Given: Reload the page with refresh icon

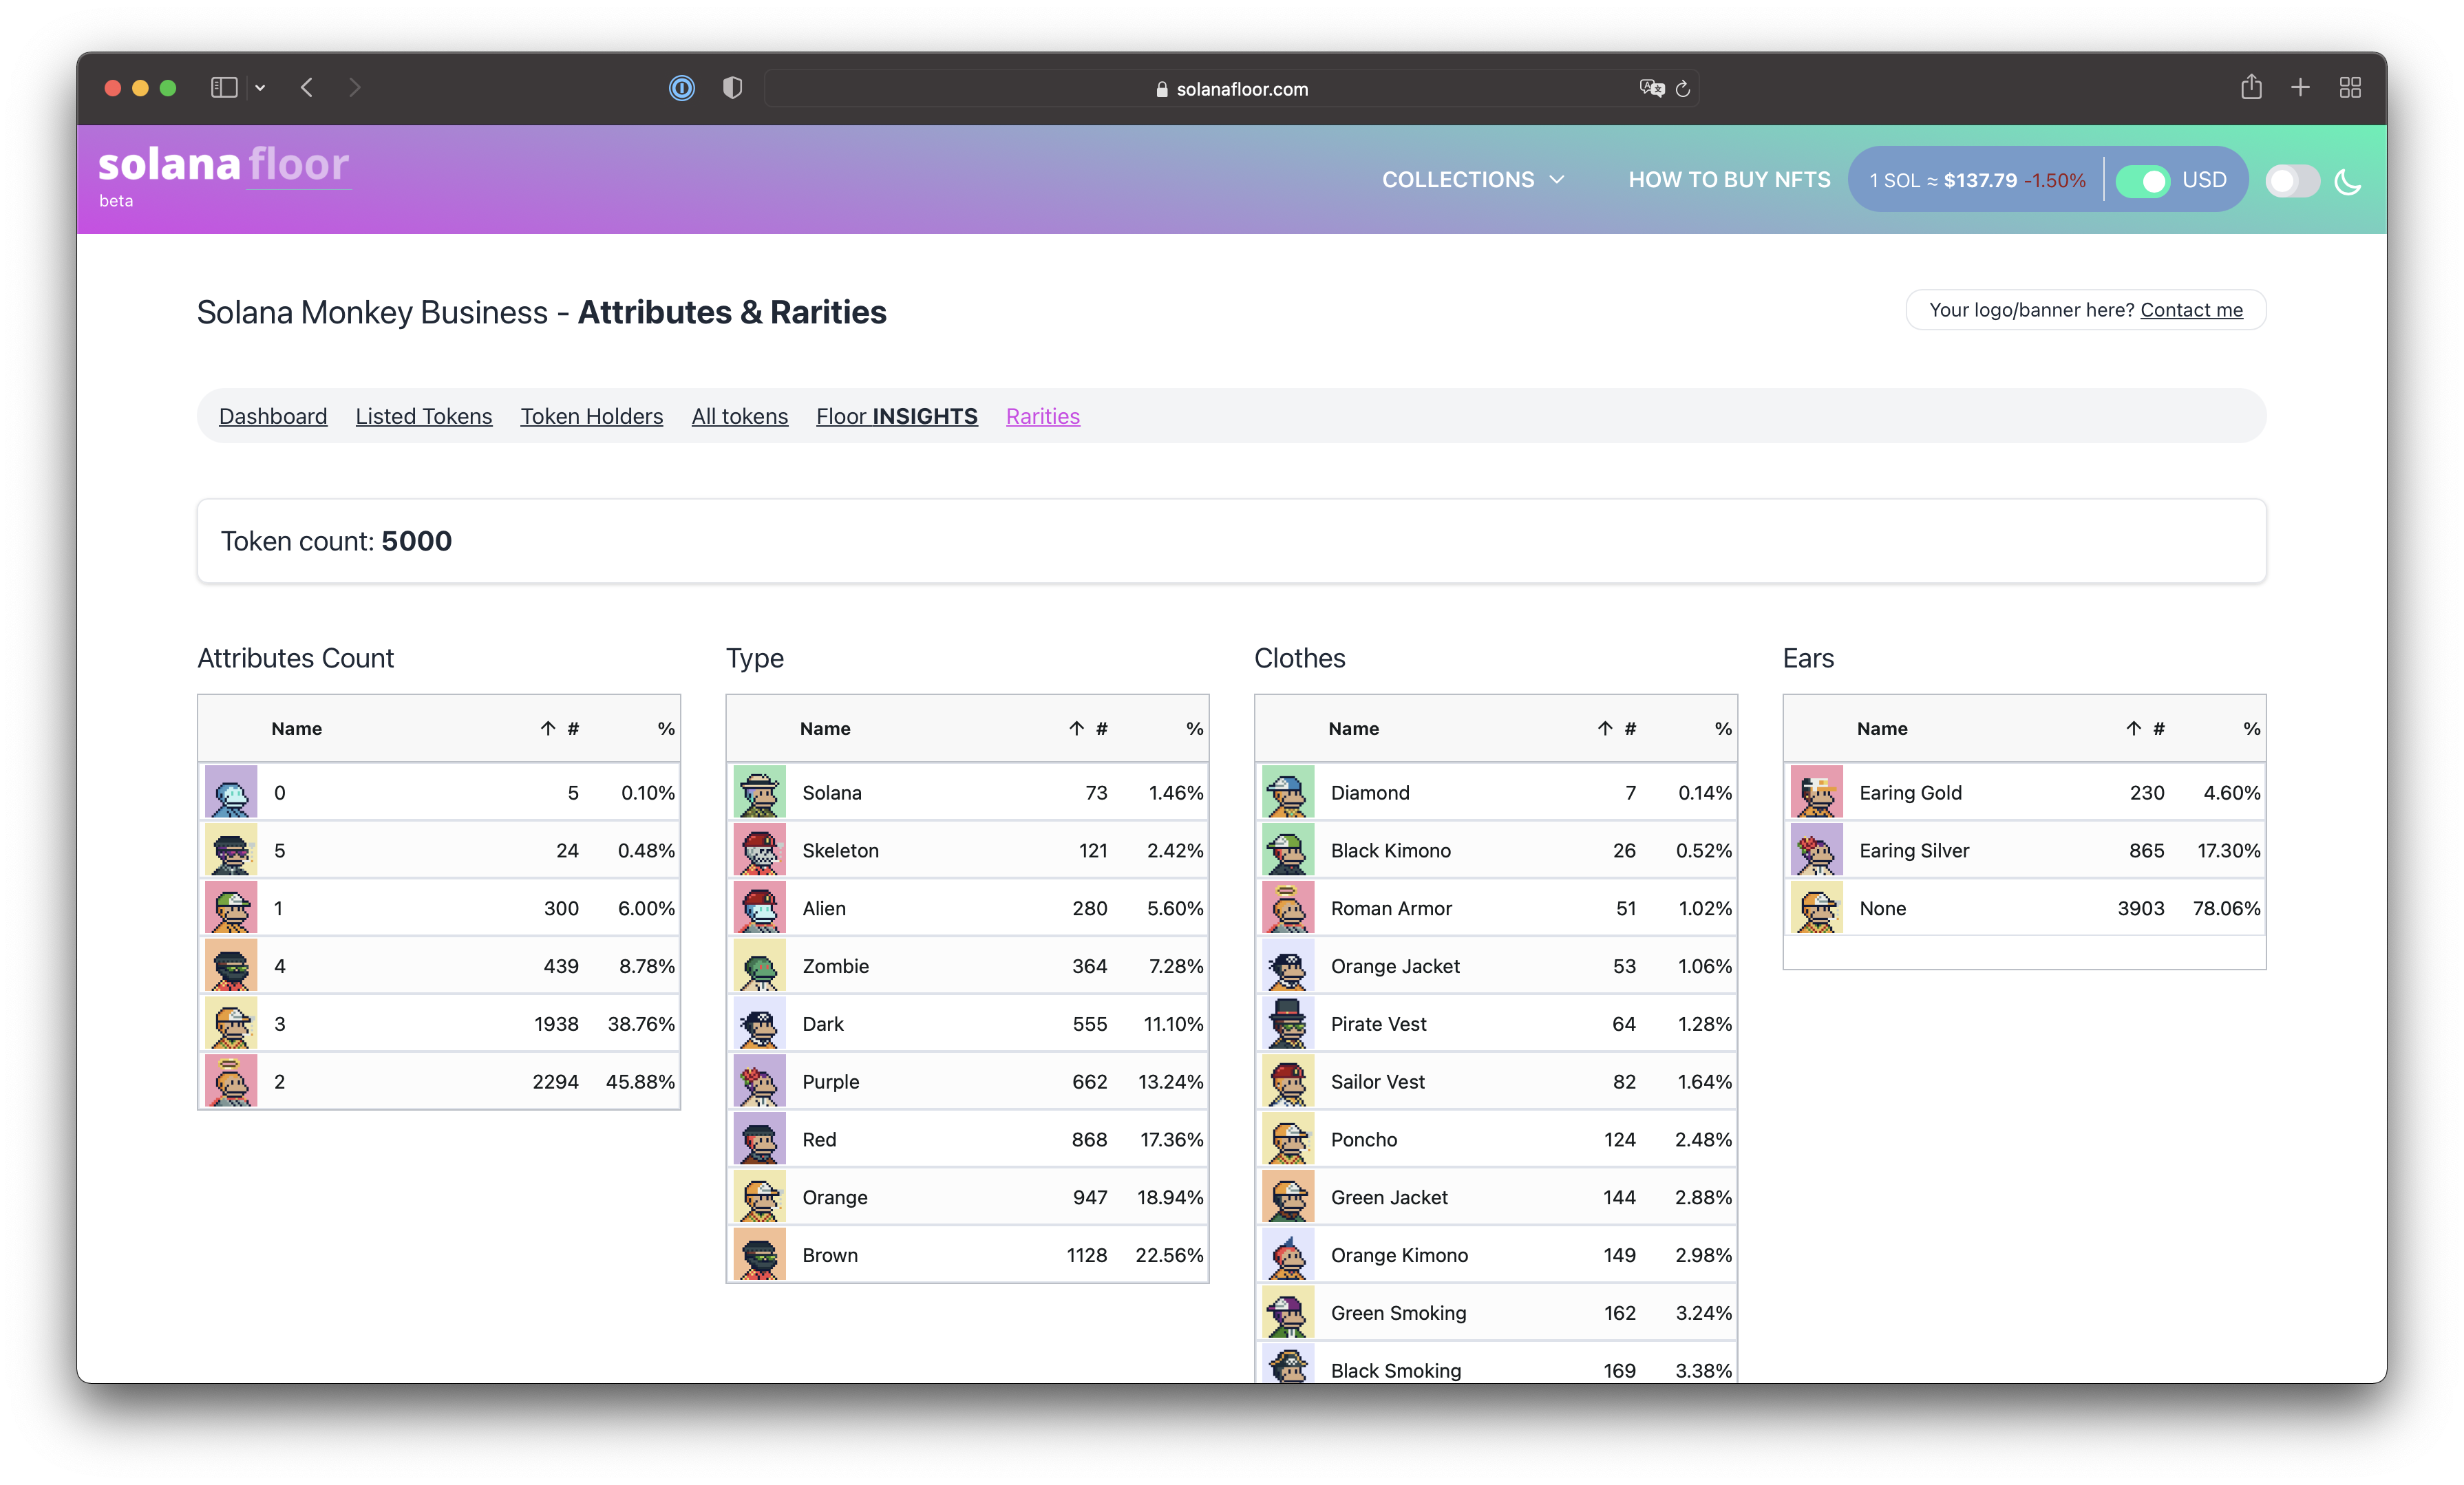Looking at the screenshot, I should tap(1683, 89).
